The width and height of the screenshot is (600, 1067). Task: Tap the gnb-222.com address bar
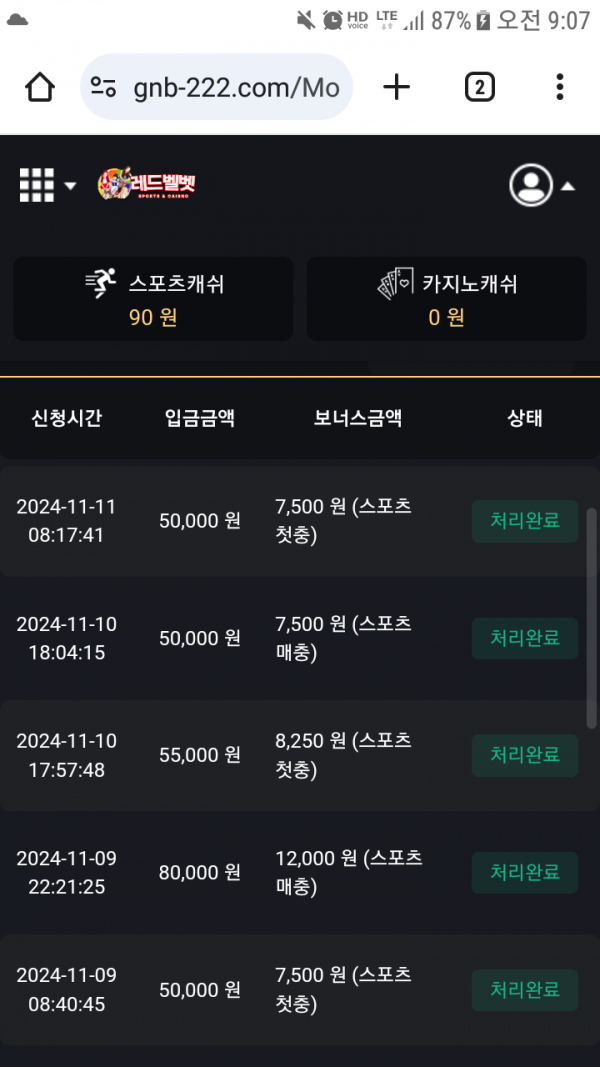(236, 88)
